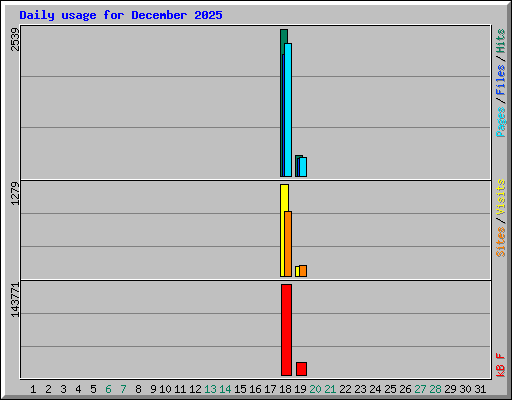Click day 25 on the x-axis

[390, 389]
